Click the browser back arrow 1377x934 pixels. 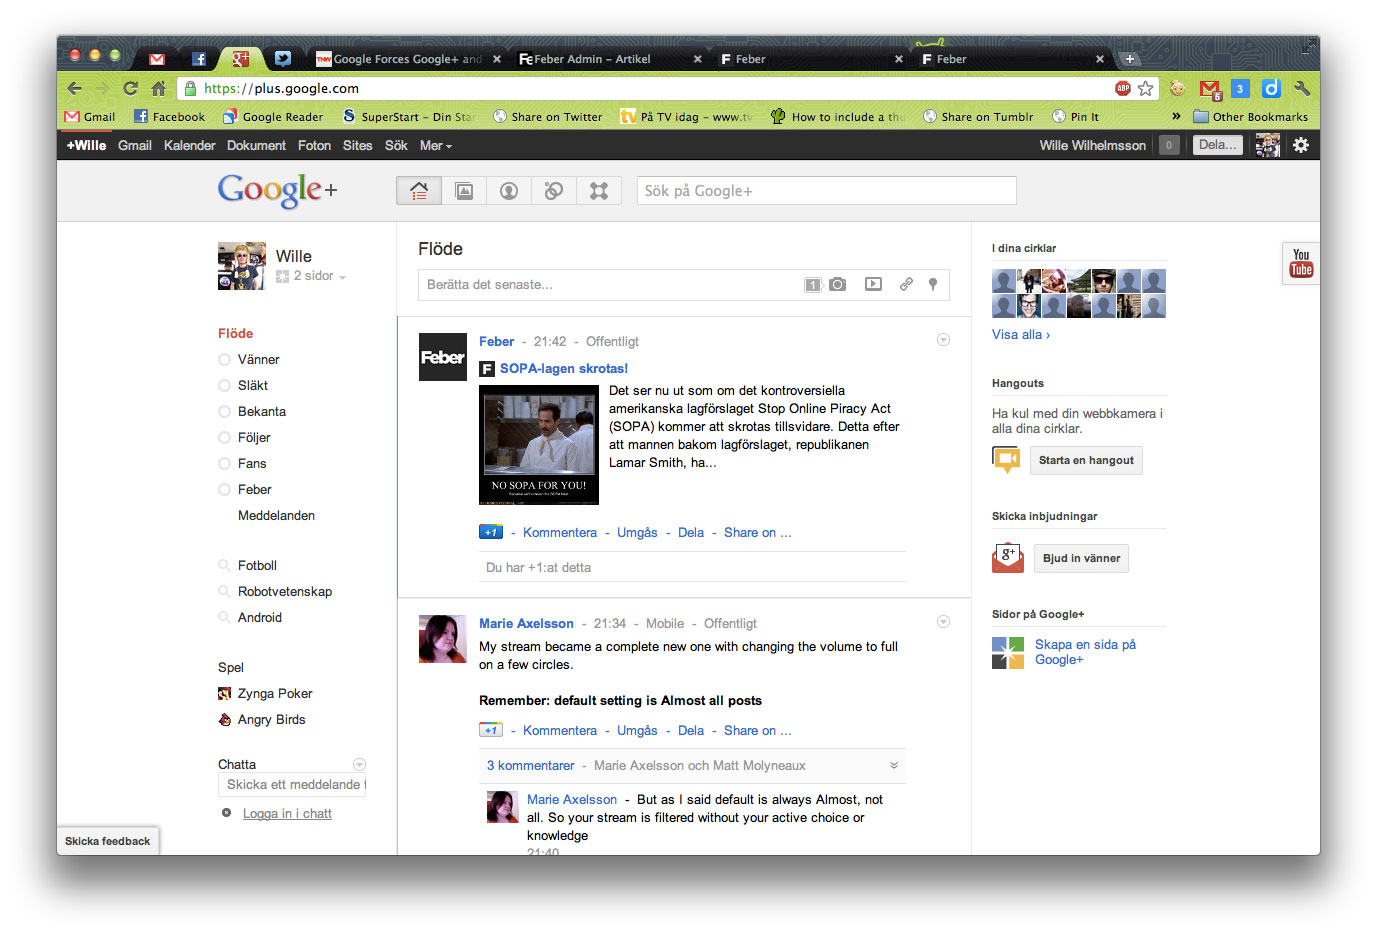pos(75,88)
